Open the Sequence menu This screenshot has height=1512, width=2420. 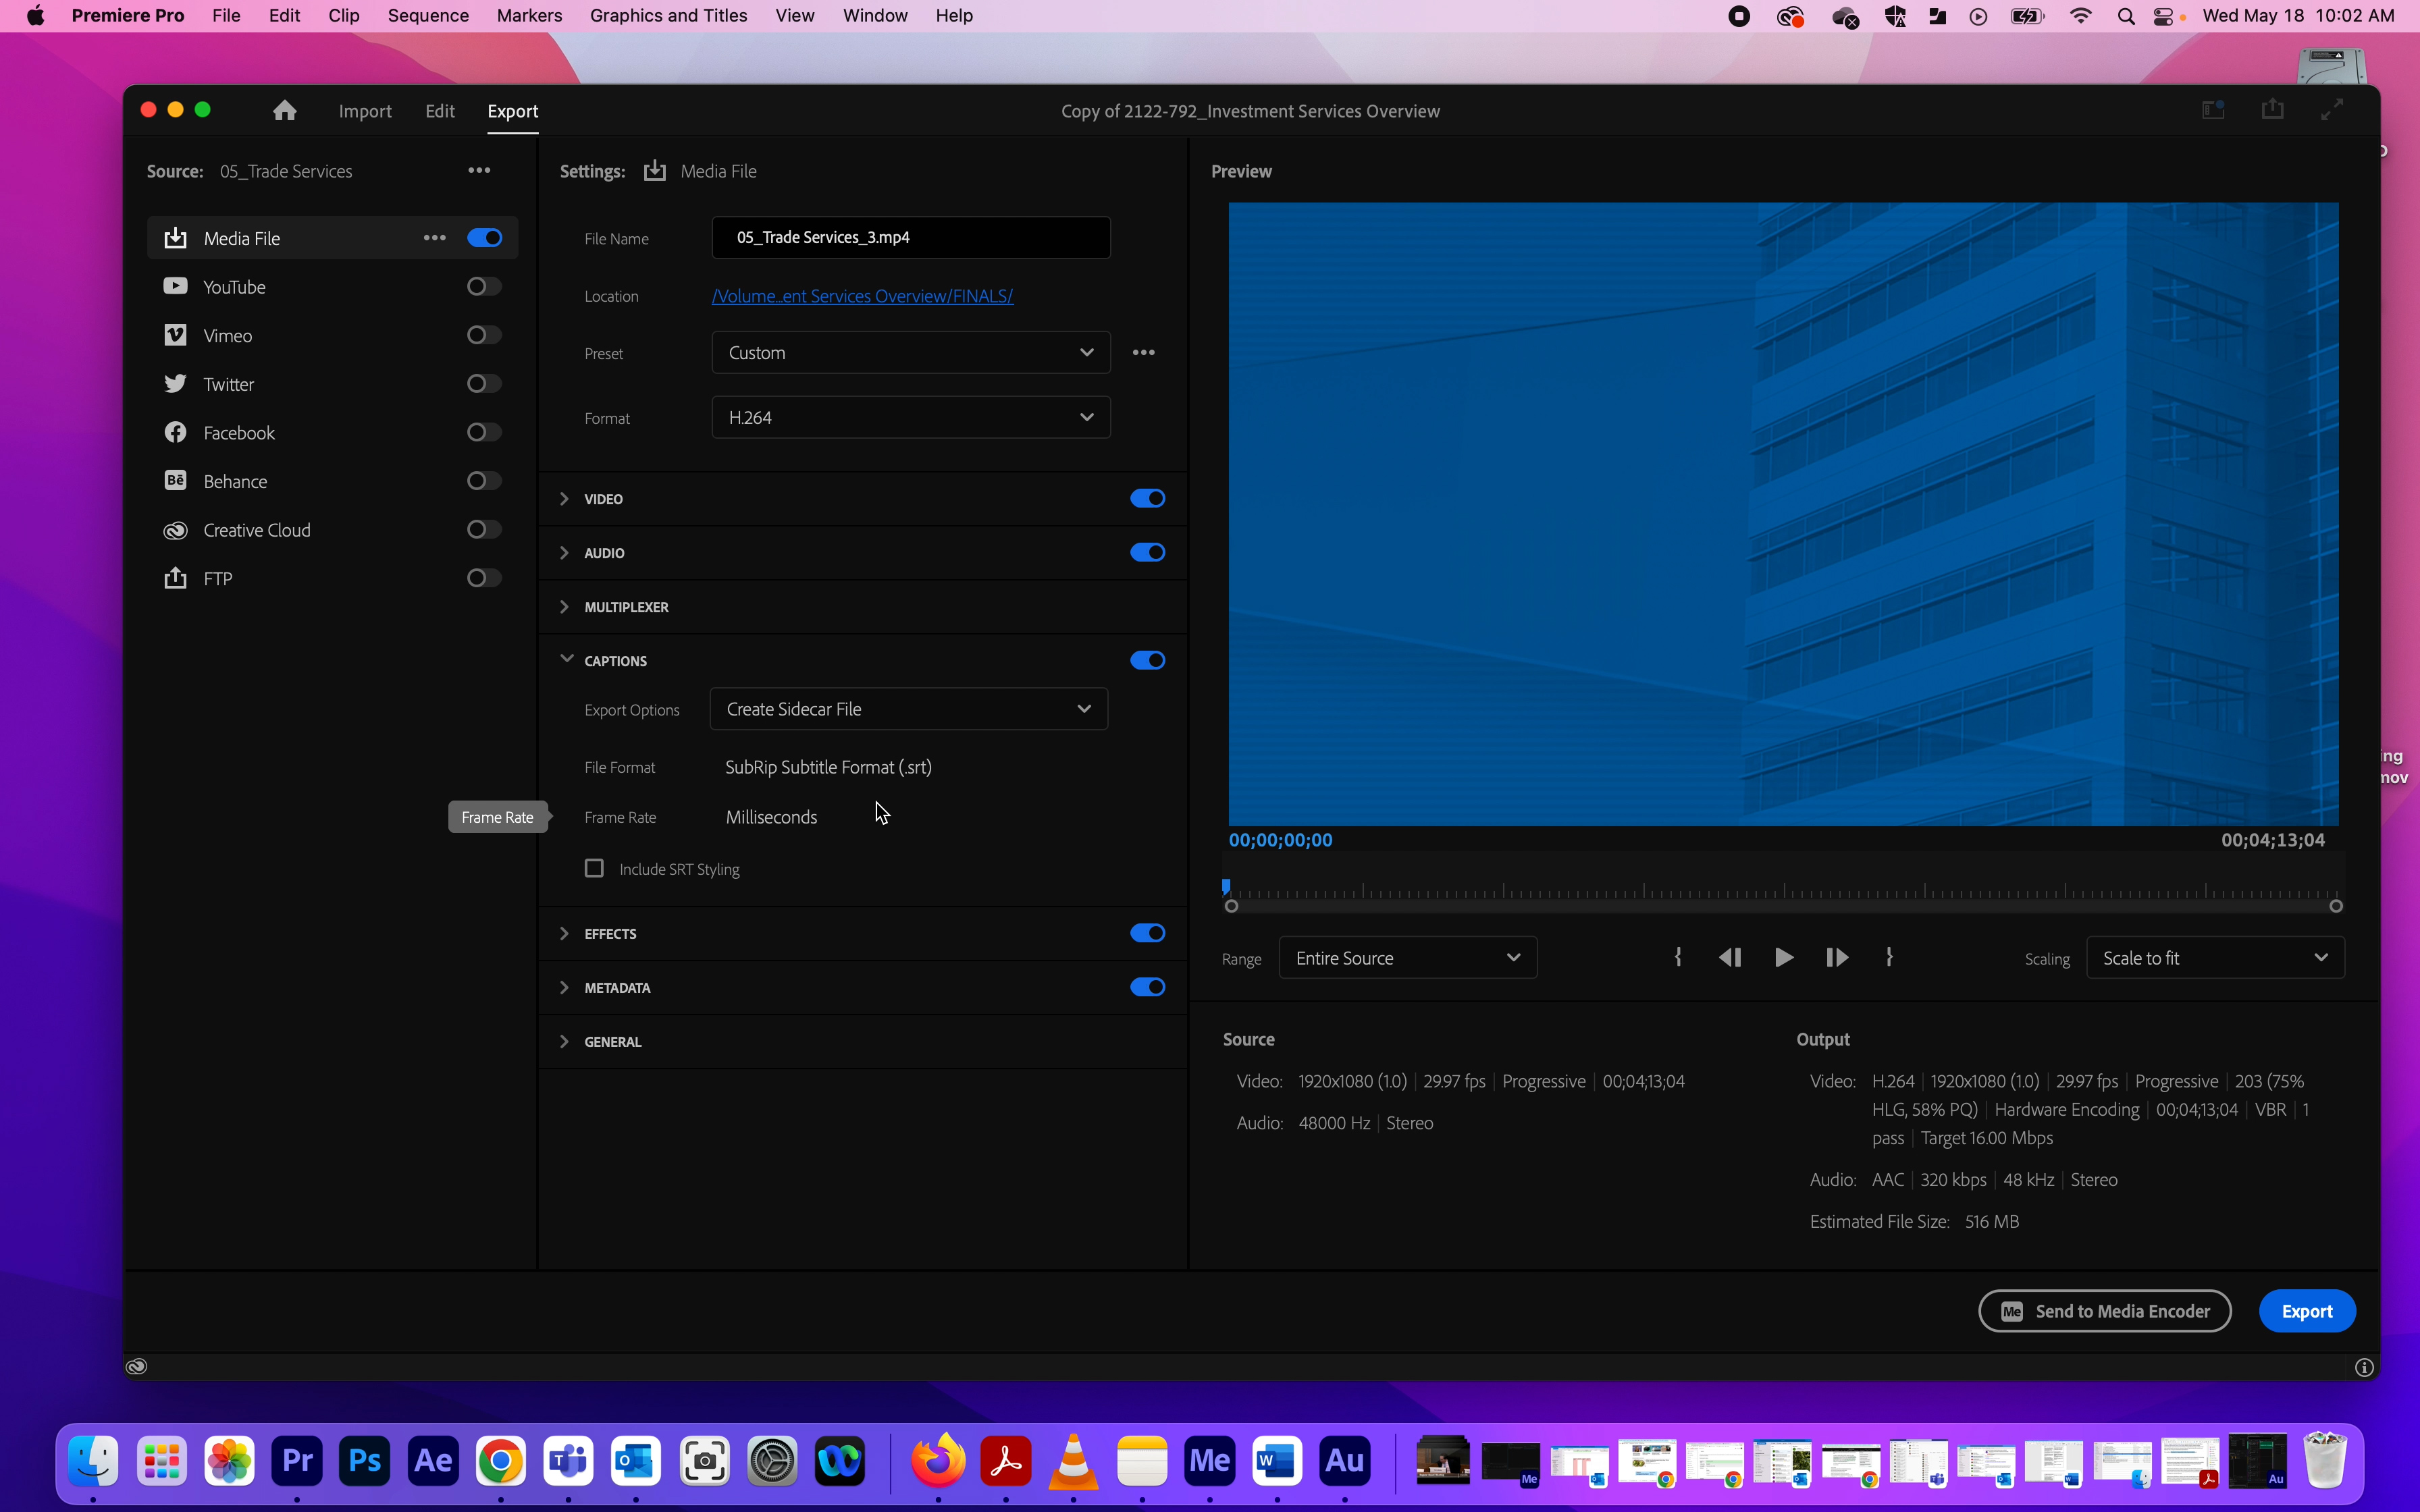428,15
